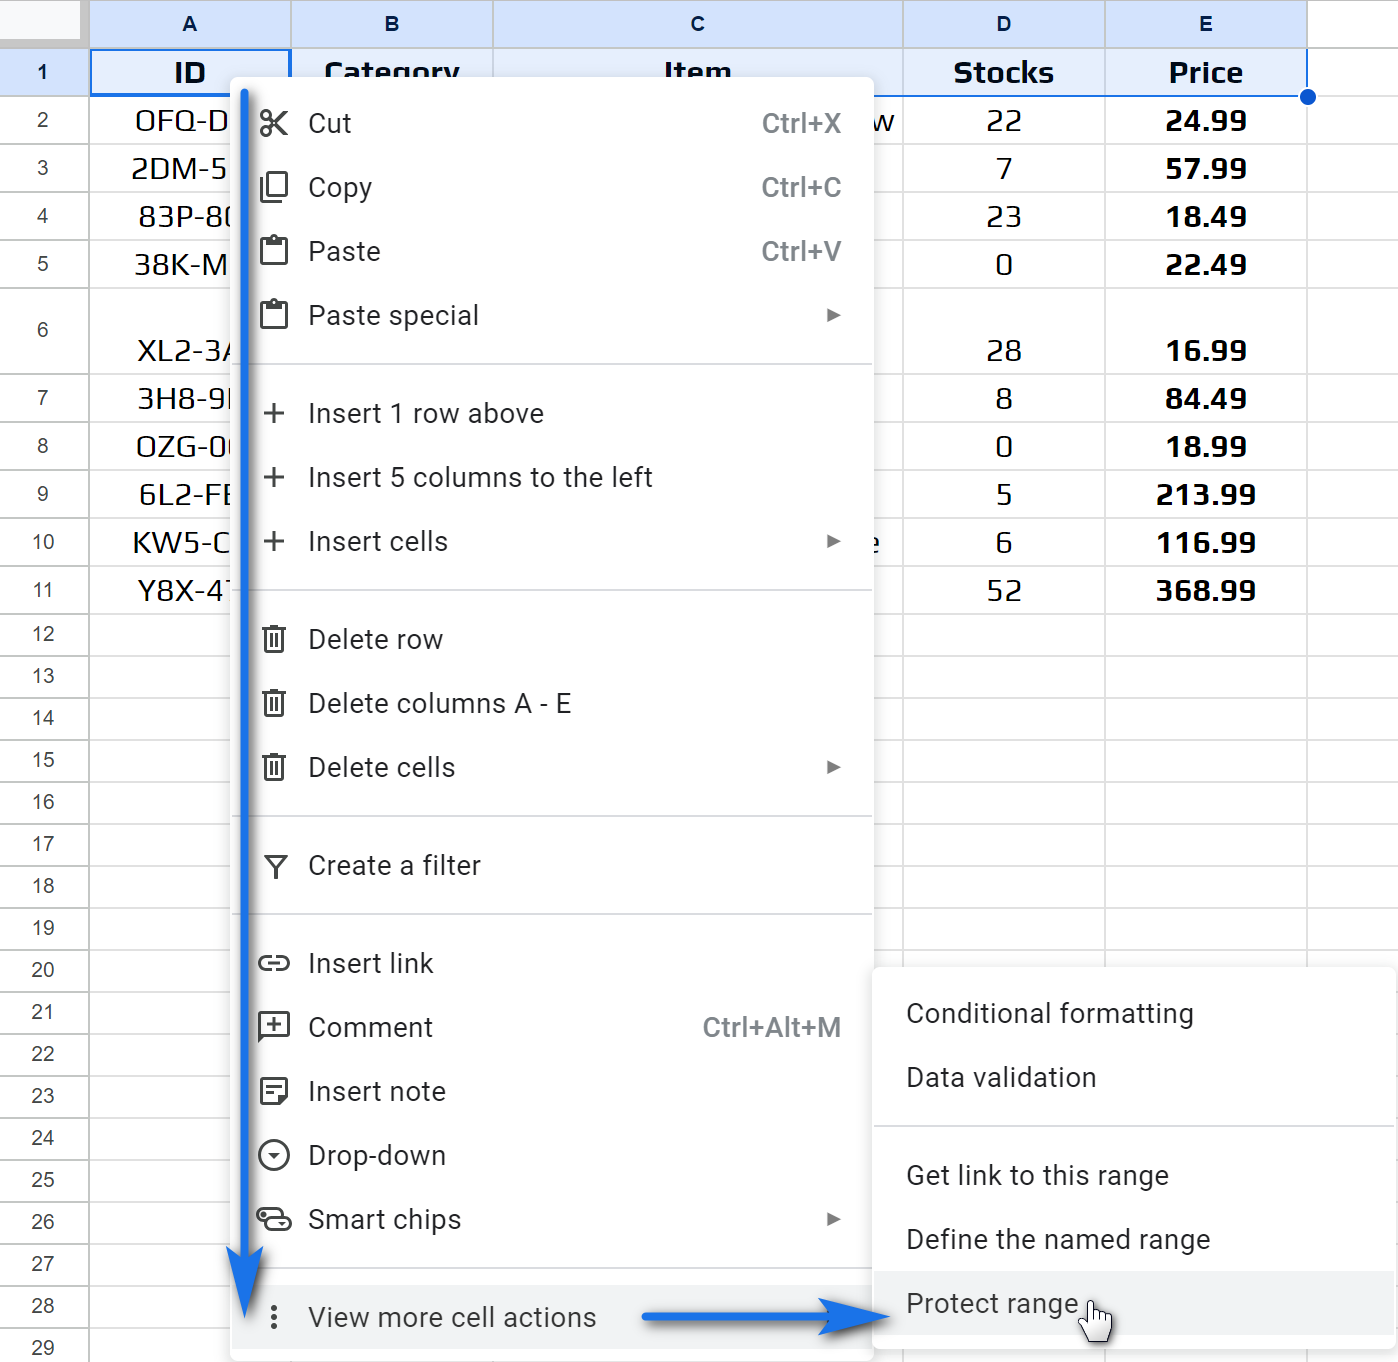This screenshot has width=1398, height=1362.
Task: Click the three-dot more actions icon
Action: [x=274, y=1317]
